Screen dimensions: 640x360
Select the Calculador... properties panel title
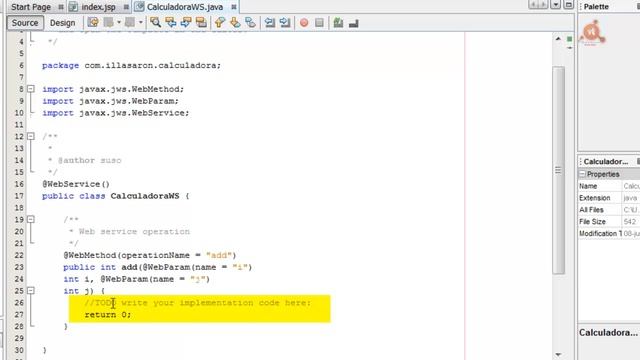coord(606,162)
